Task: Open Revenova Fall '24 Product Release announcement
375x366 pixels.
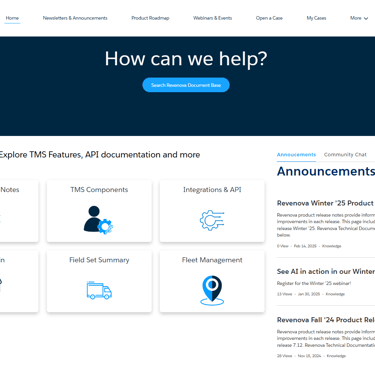Action: coord(326,320)
